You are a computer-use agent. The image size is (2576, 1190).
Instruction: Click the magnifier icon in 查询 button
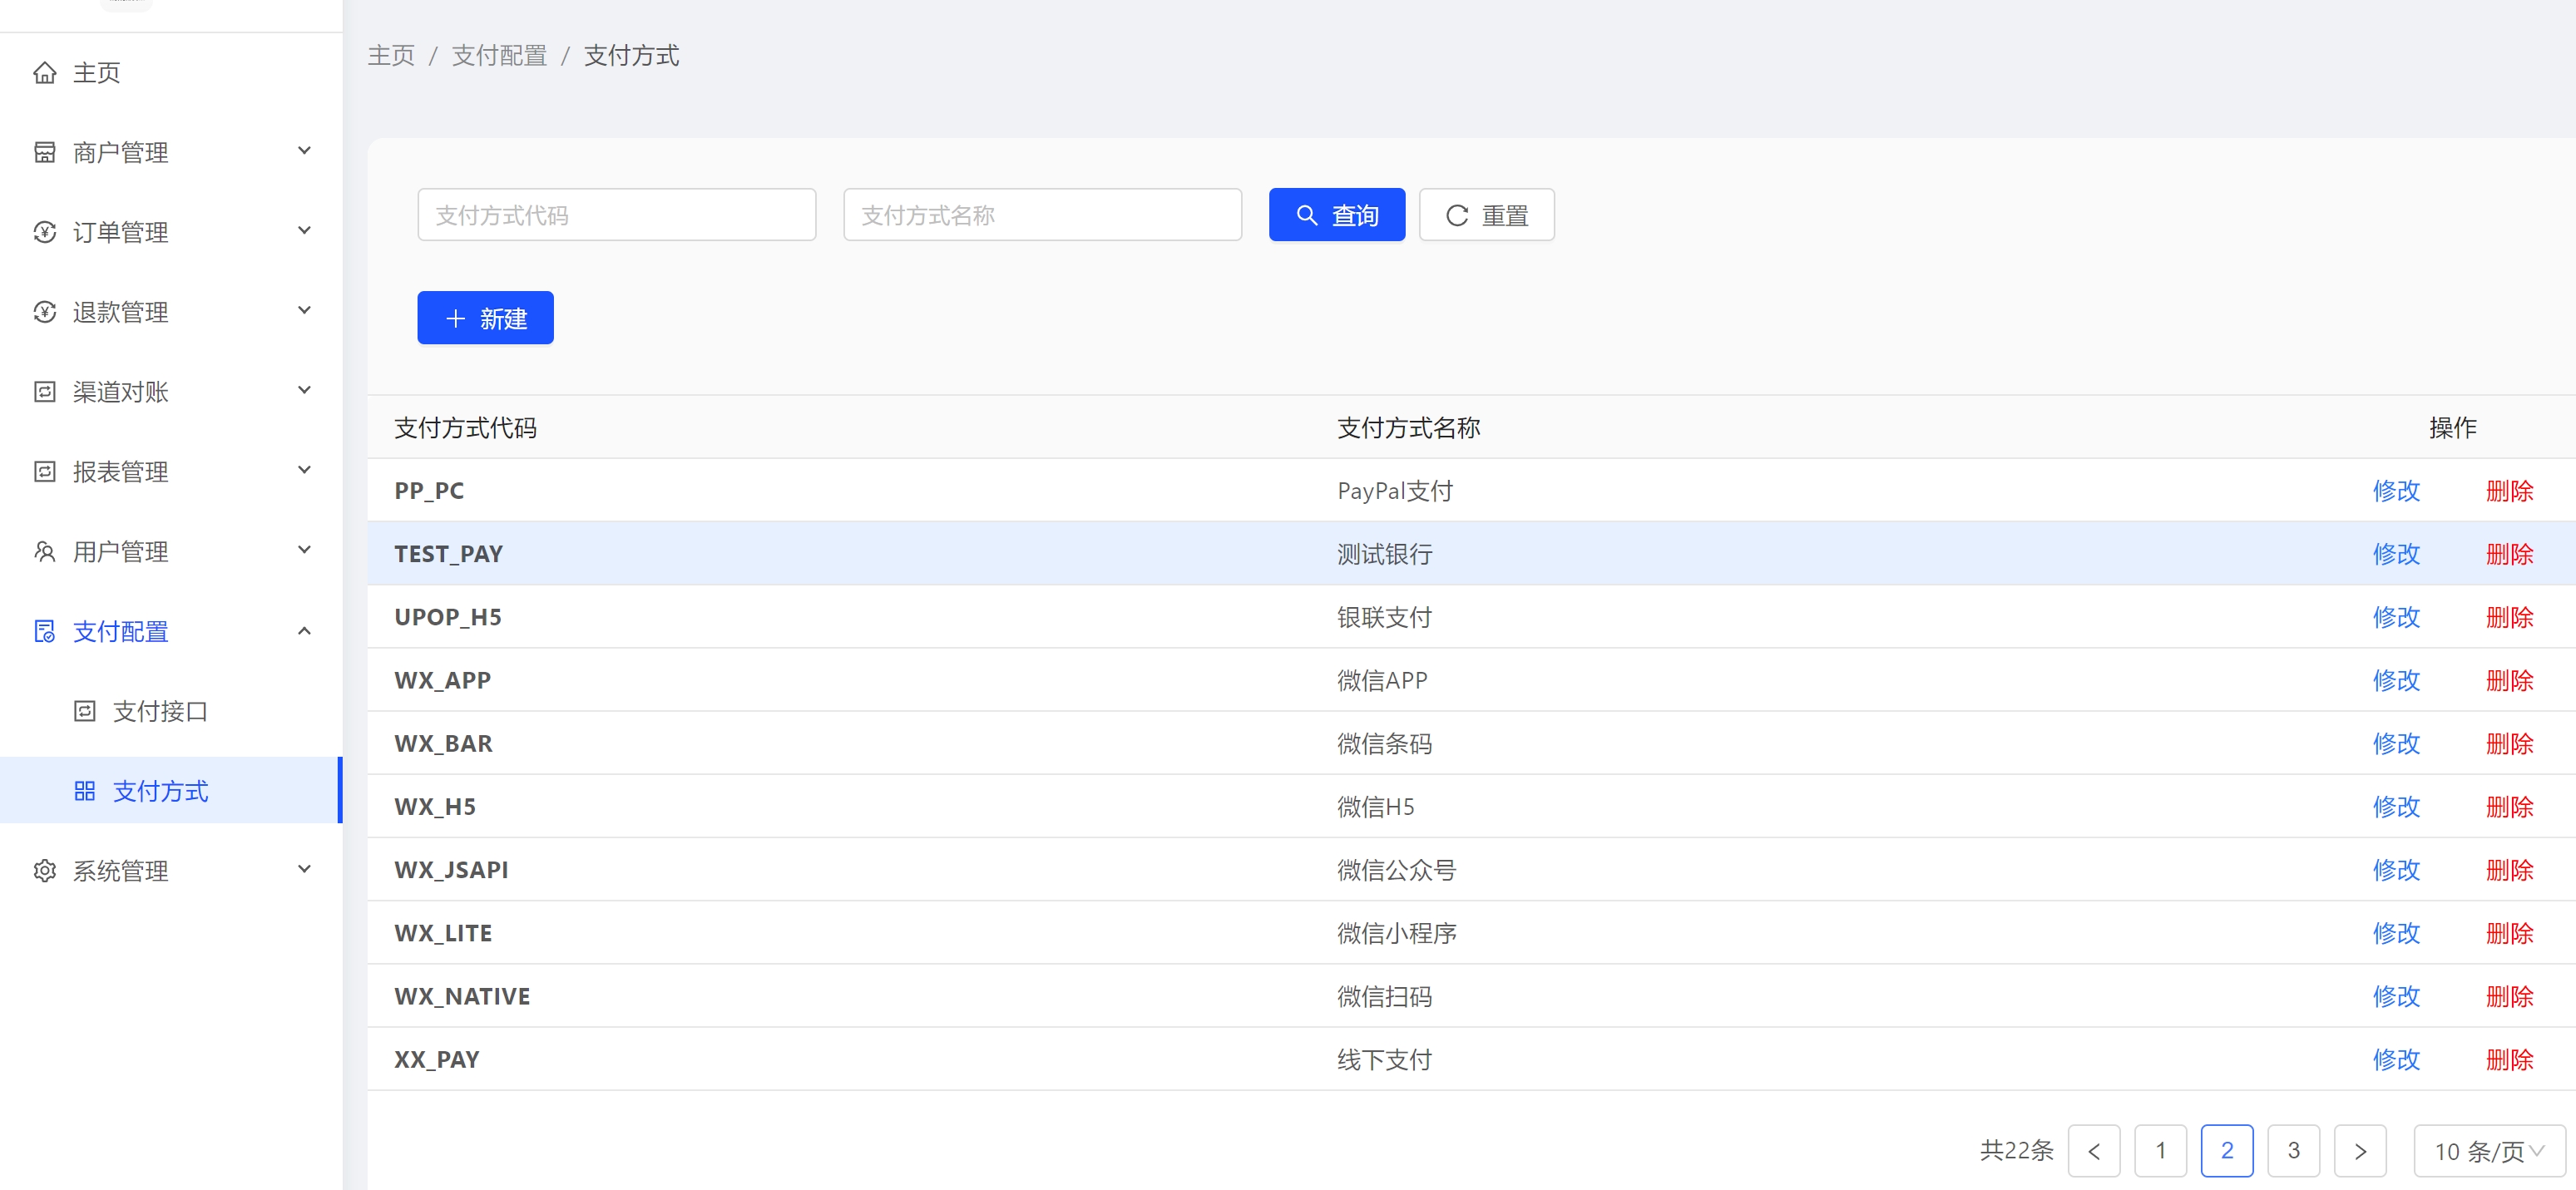click(1307, 215)
